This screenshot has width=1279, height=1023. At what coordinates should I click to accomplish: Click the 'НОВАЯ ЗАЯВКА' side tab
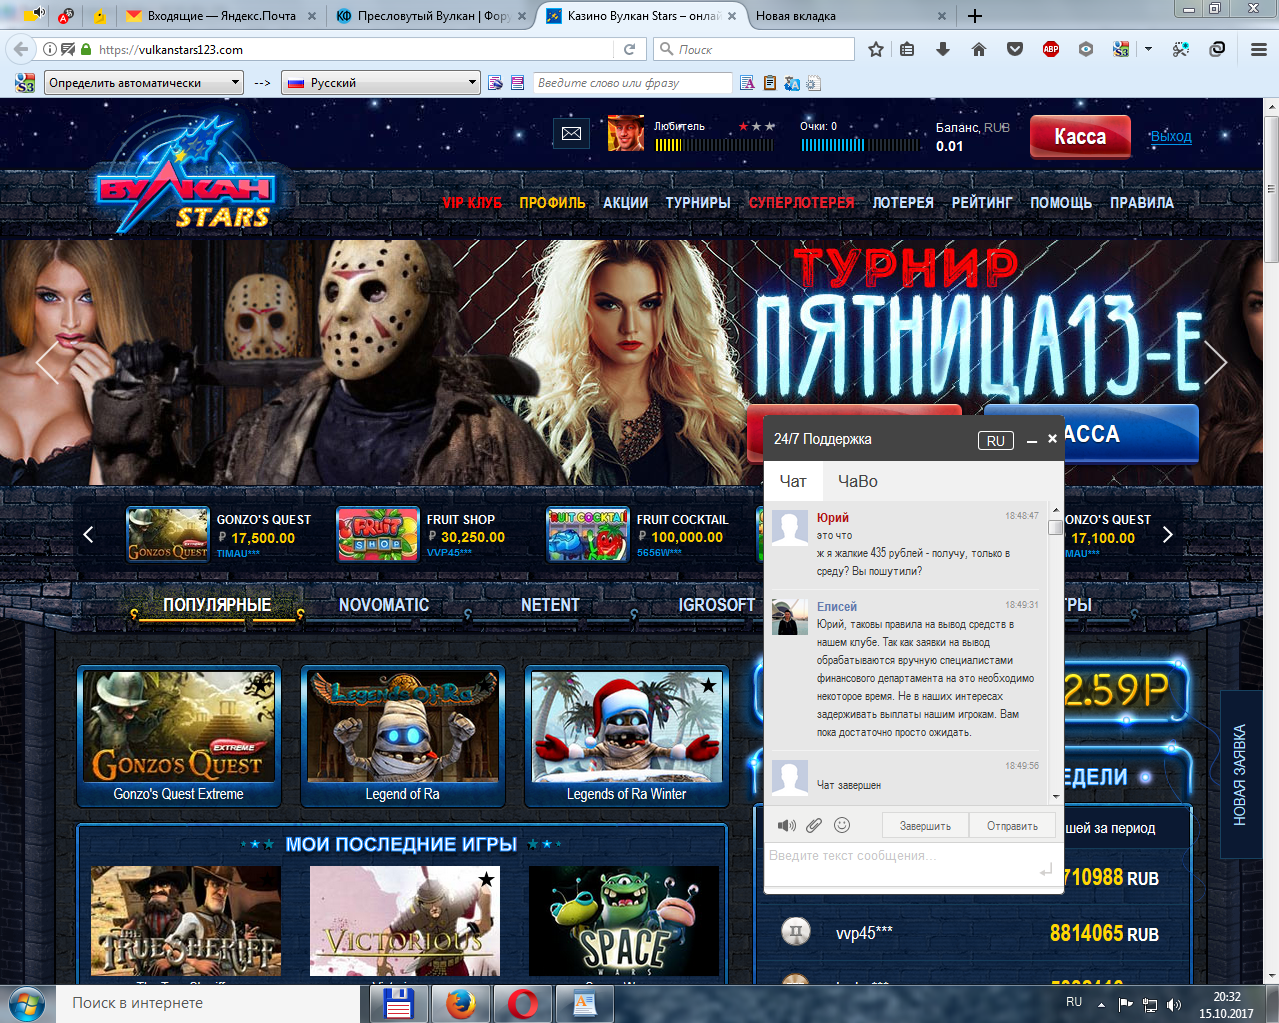[1240, 774]
